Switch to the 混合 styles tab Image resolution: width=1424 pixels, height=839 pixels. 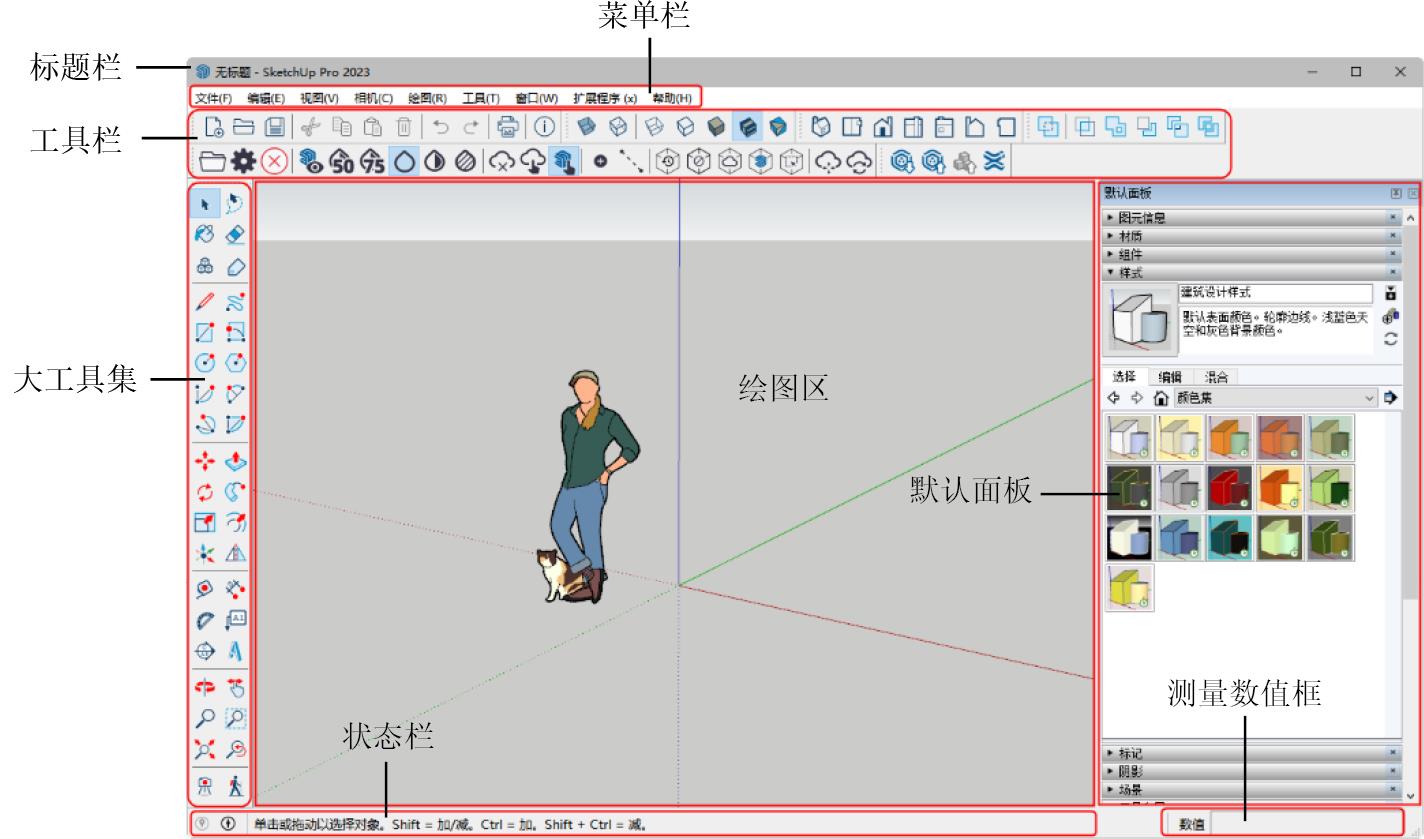coord(1216,377)
